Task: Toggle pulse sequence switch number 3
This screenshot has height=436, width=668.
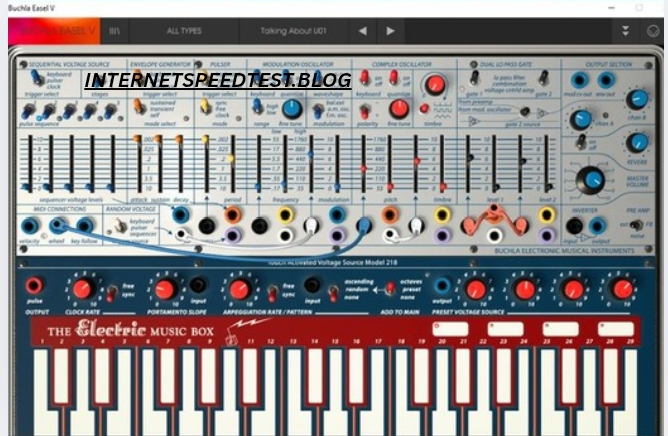Action: [69, 110]
